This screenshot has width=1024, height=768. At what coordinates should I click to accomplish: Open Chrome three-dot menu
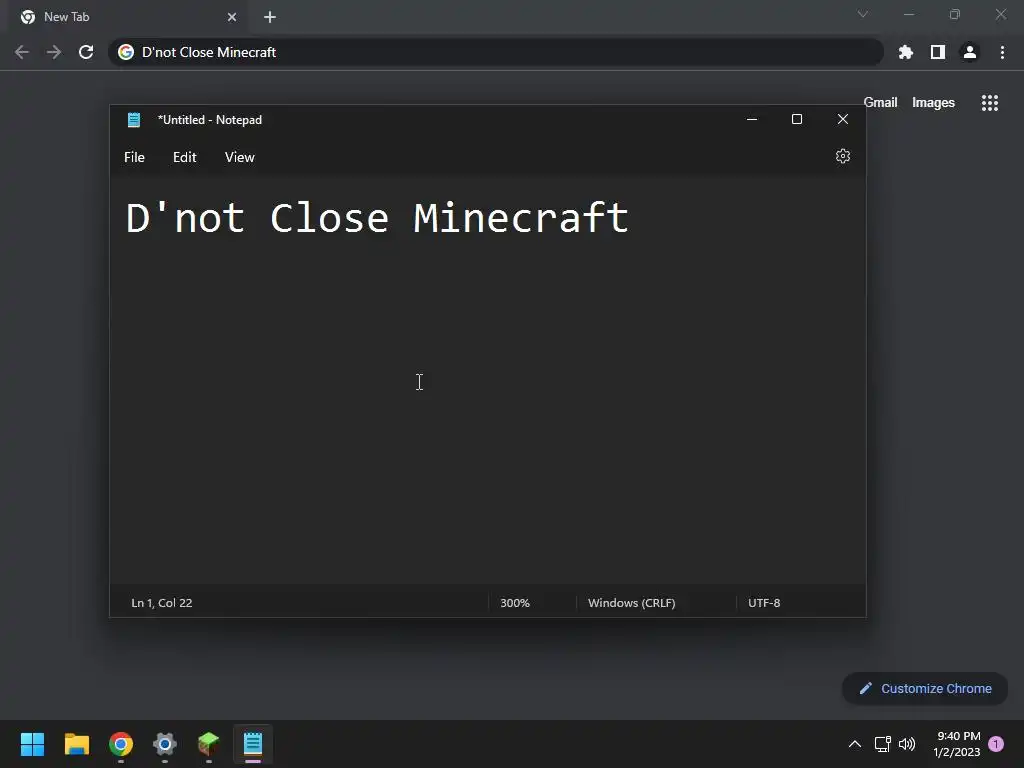click(x=1002, y=52)
